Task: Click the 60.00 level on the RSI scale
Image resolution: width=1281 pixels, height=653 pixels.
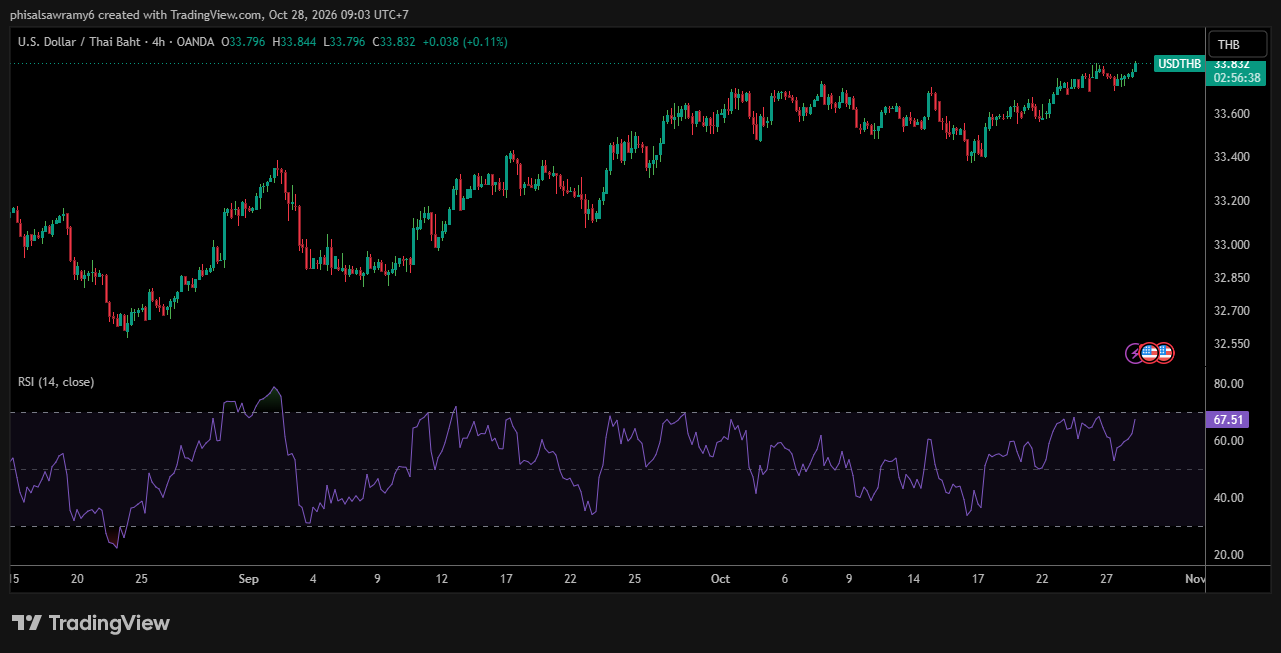Action: pos(1228,441)
